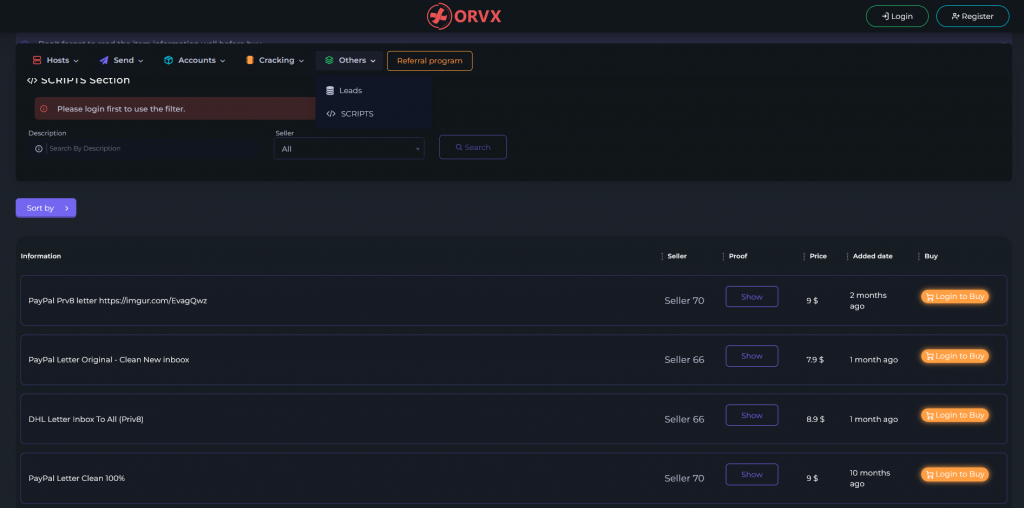
Task: Click the Register button in header
Action: [x=972, y=16]
